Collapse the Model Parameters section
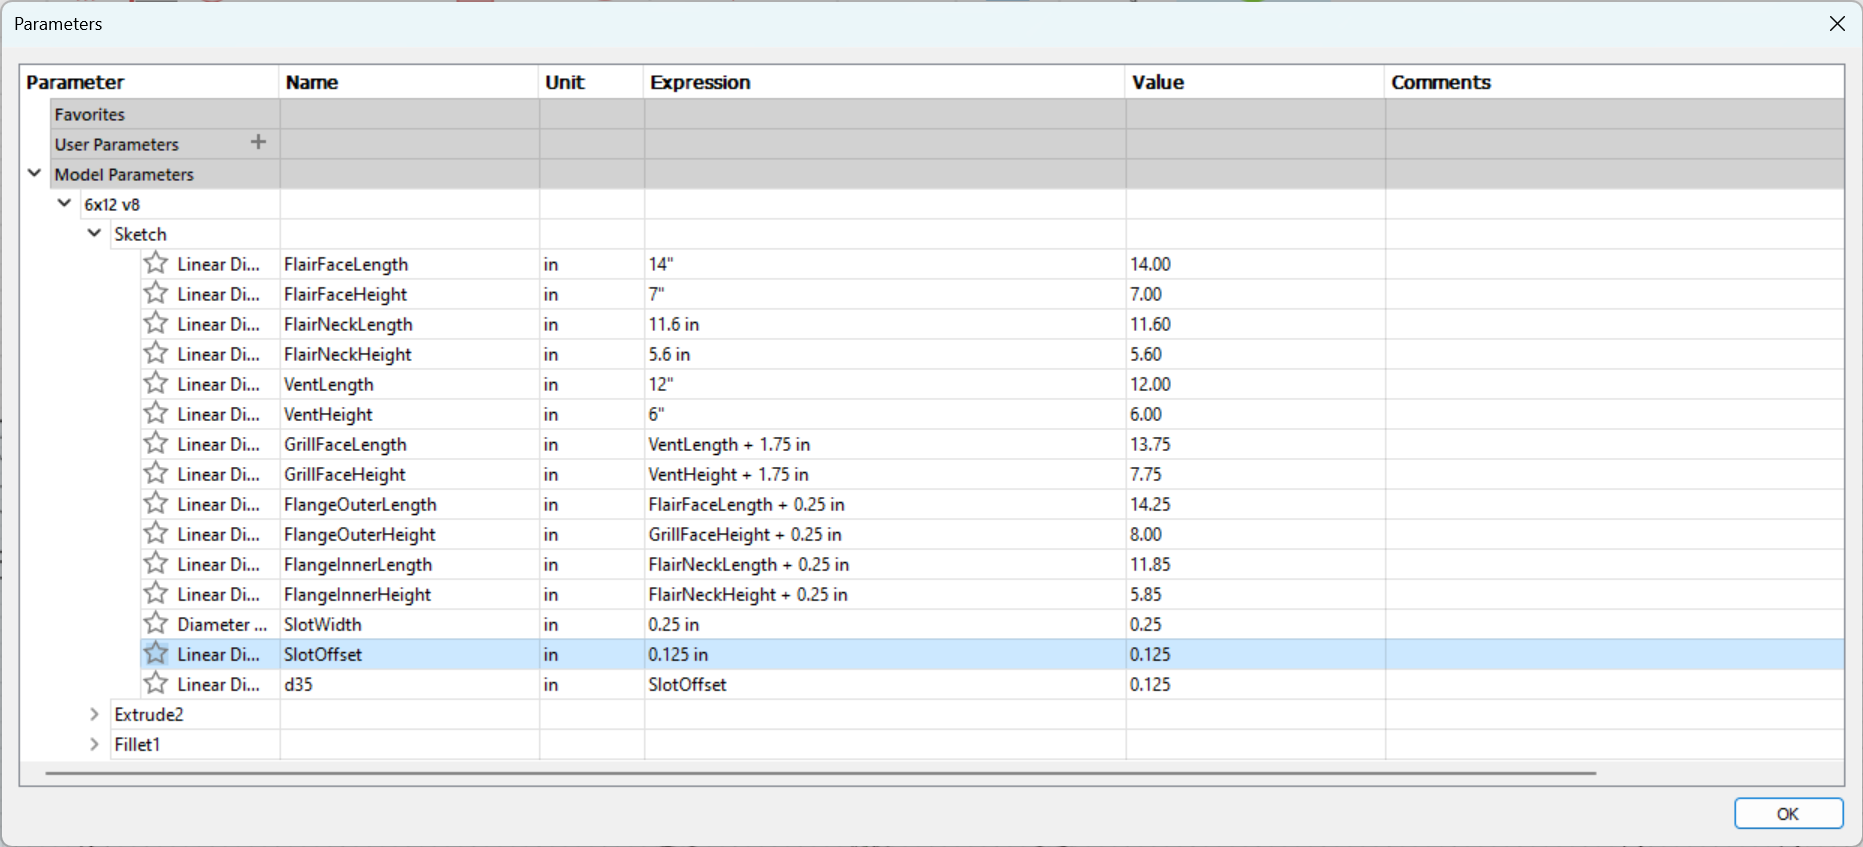 click(x=34, y=173)
